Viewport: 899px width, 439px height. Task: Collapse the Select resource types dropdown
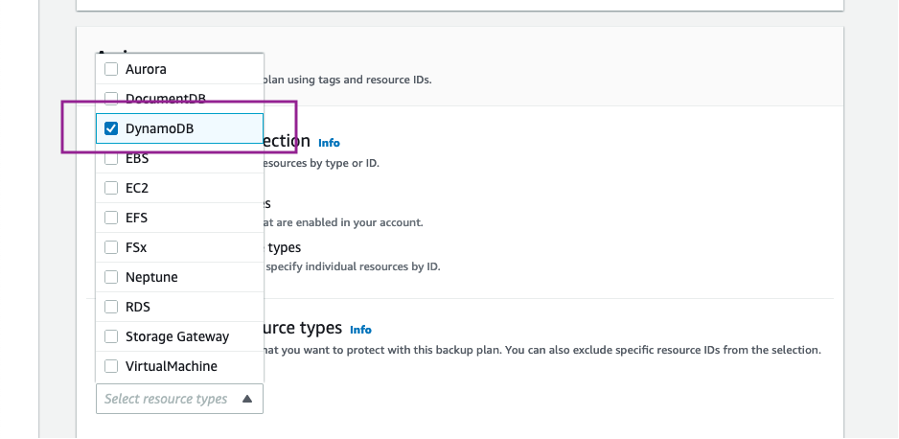[x=179, y=399]
